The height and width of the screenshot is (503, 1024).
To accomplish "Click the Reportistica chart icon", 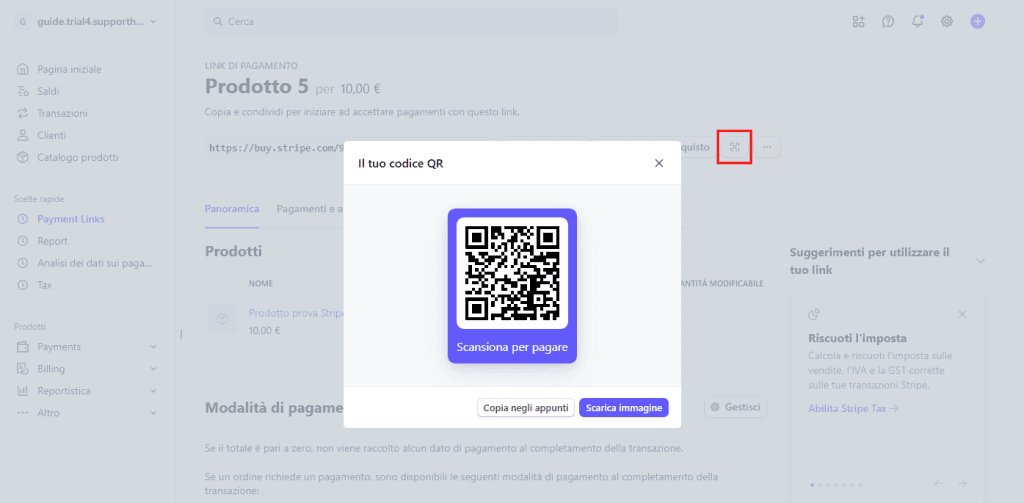I will (23, 391).
